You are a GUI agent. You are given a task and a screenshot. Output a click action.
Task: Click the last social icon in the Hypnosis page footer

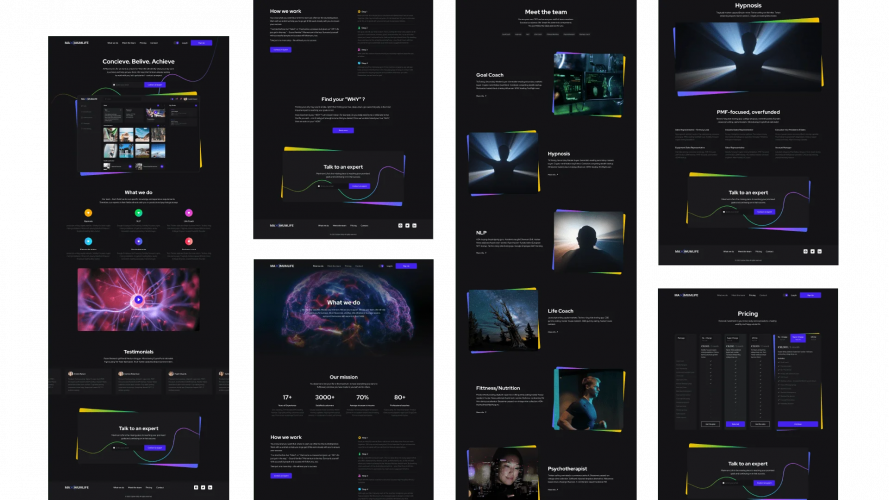coord(819,251)
